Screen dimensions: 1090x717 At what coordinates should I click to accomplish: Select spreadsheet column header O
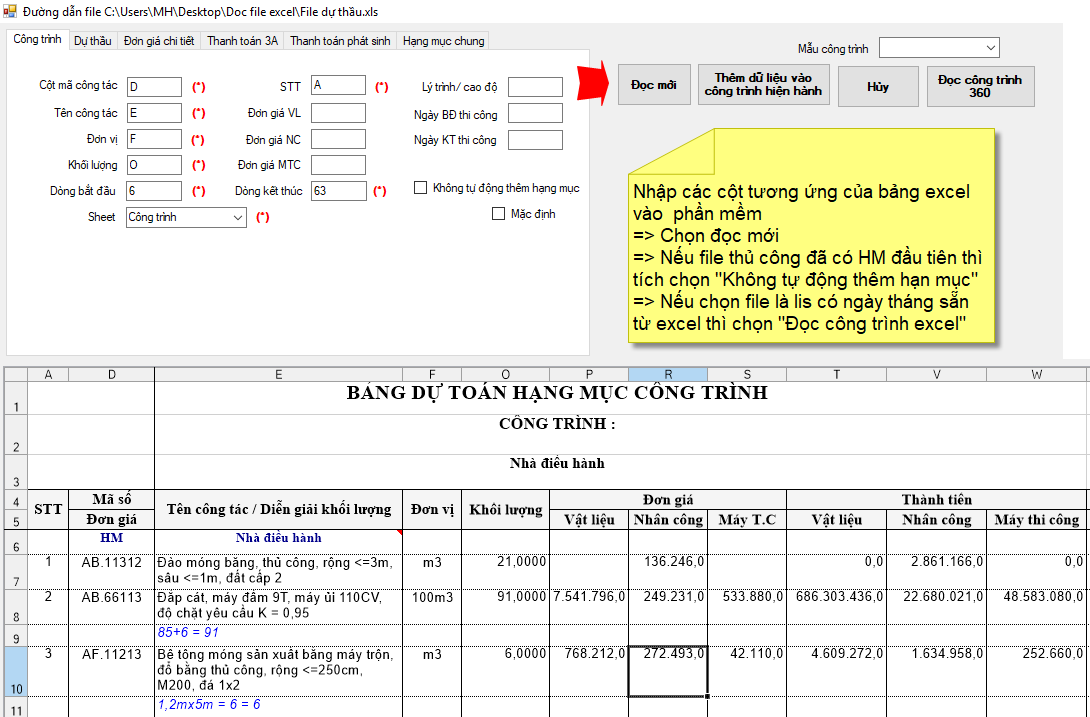505,375
